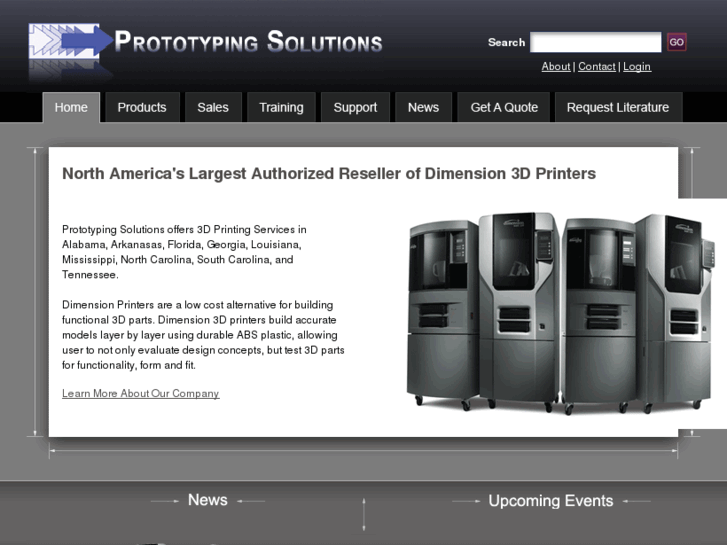Click the Search label text

[506, 42]
